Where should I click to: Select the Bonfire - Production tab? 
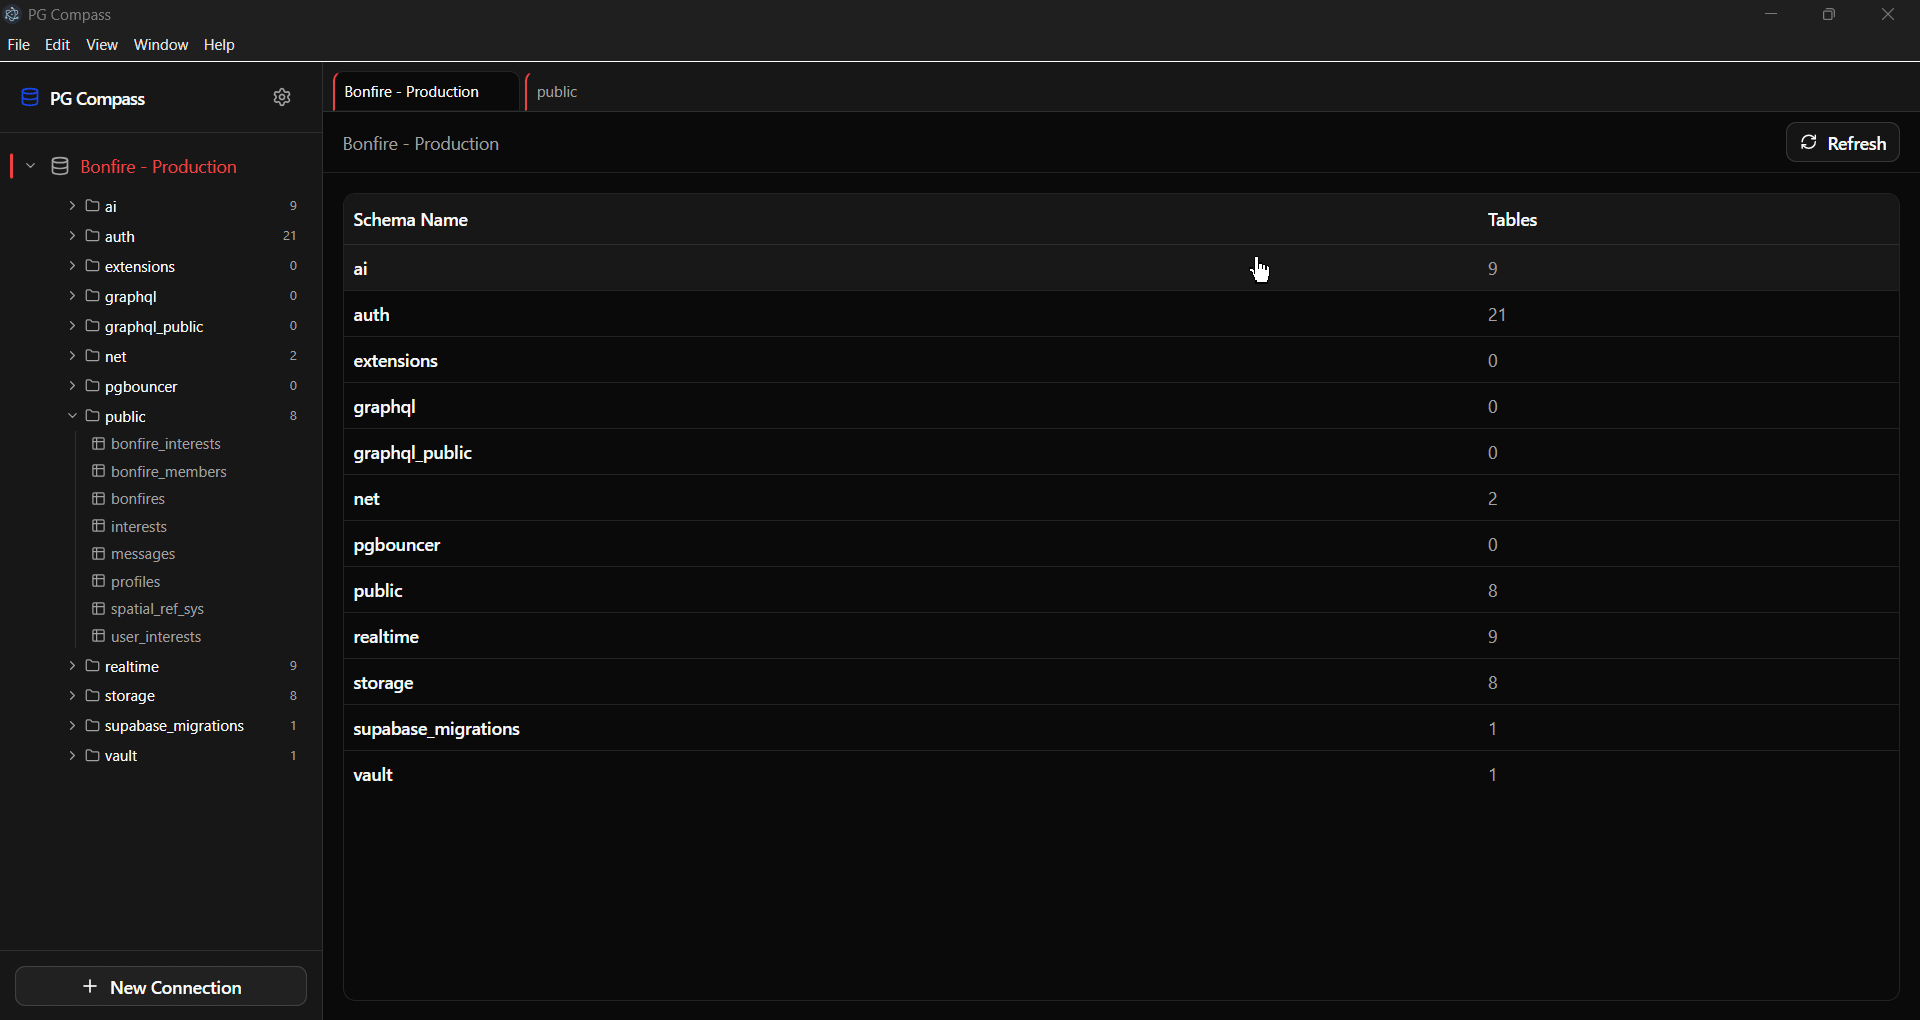426,92
